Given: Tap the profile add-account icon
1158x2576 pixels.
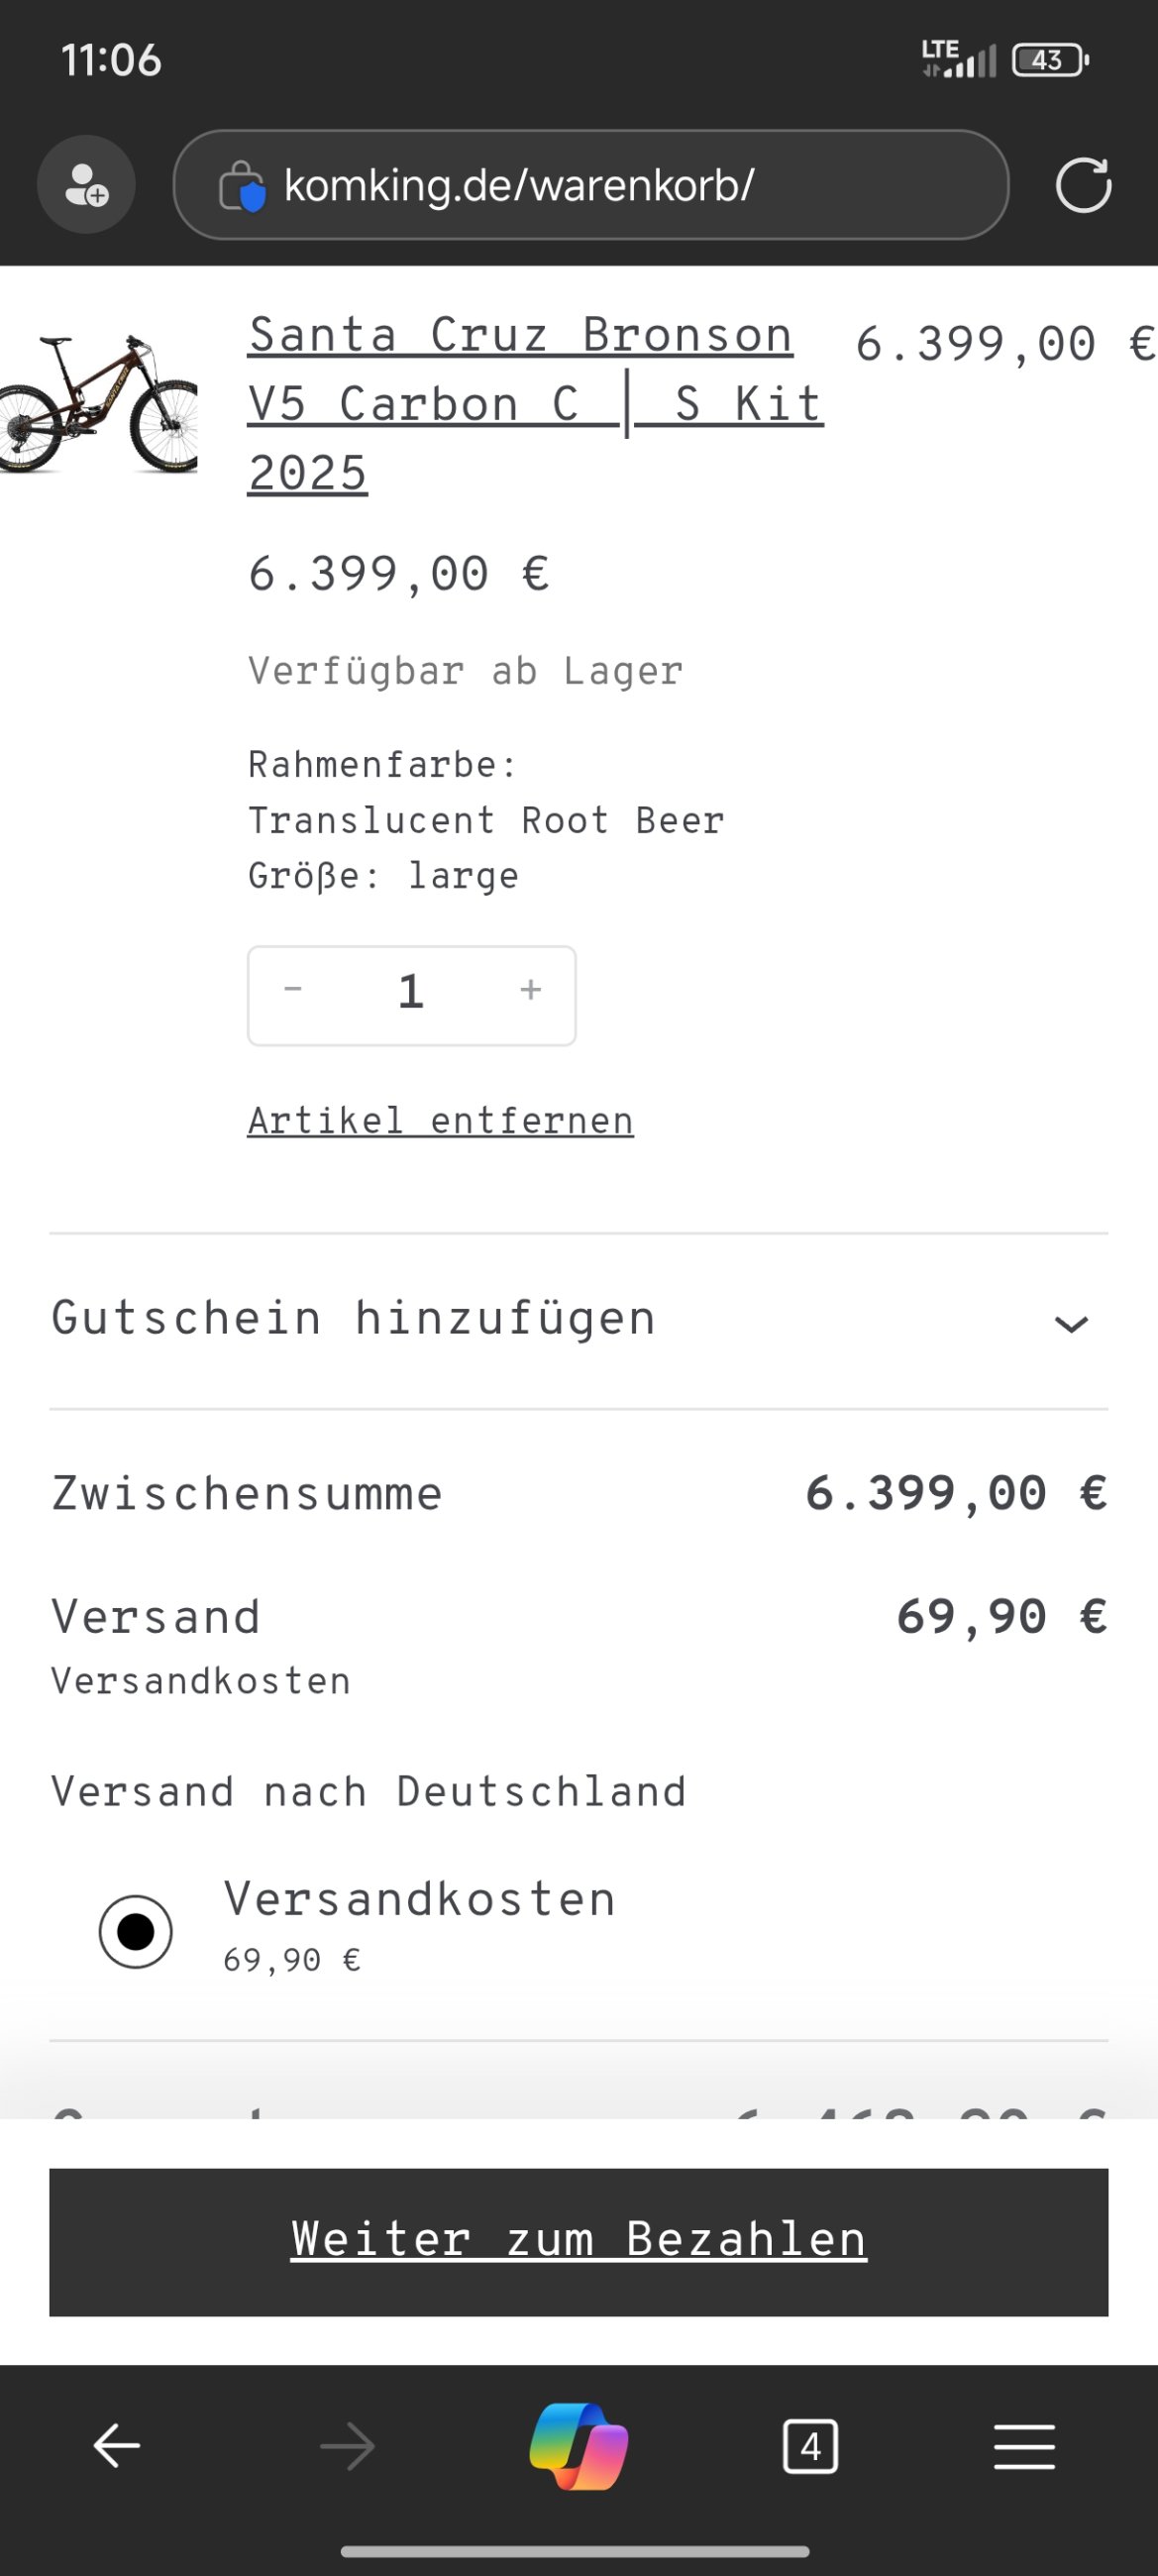Looking at the screenshot, I should pos(86,185).
